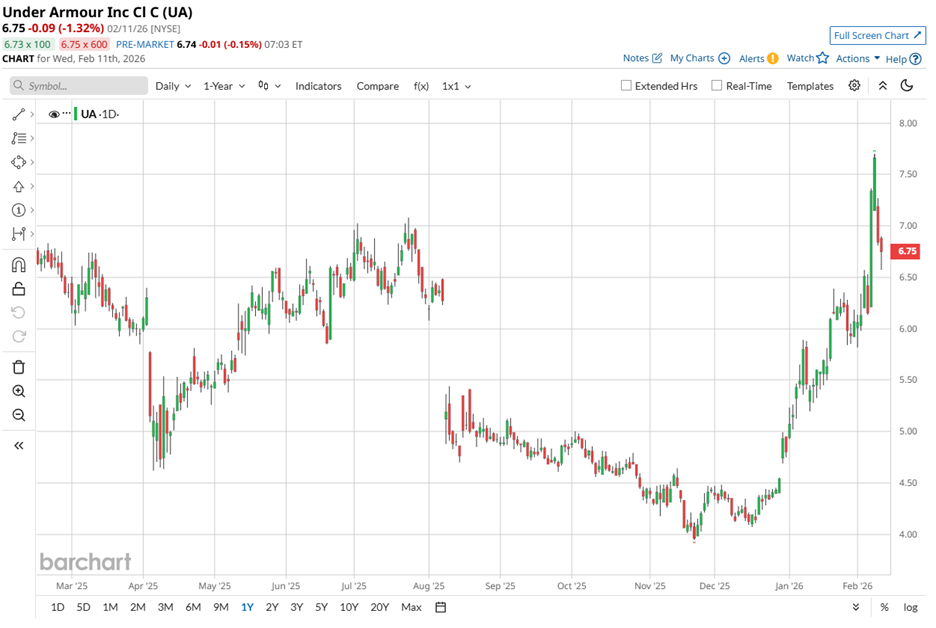Screen dimensions: 936x628
Task: Zoom in using the magnifier plus icon
Action: click(x=20, y=390)
